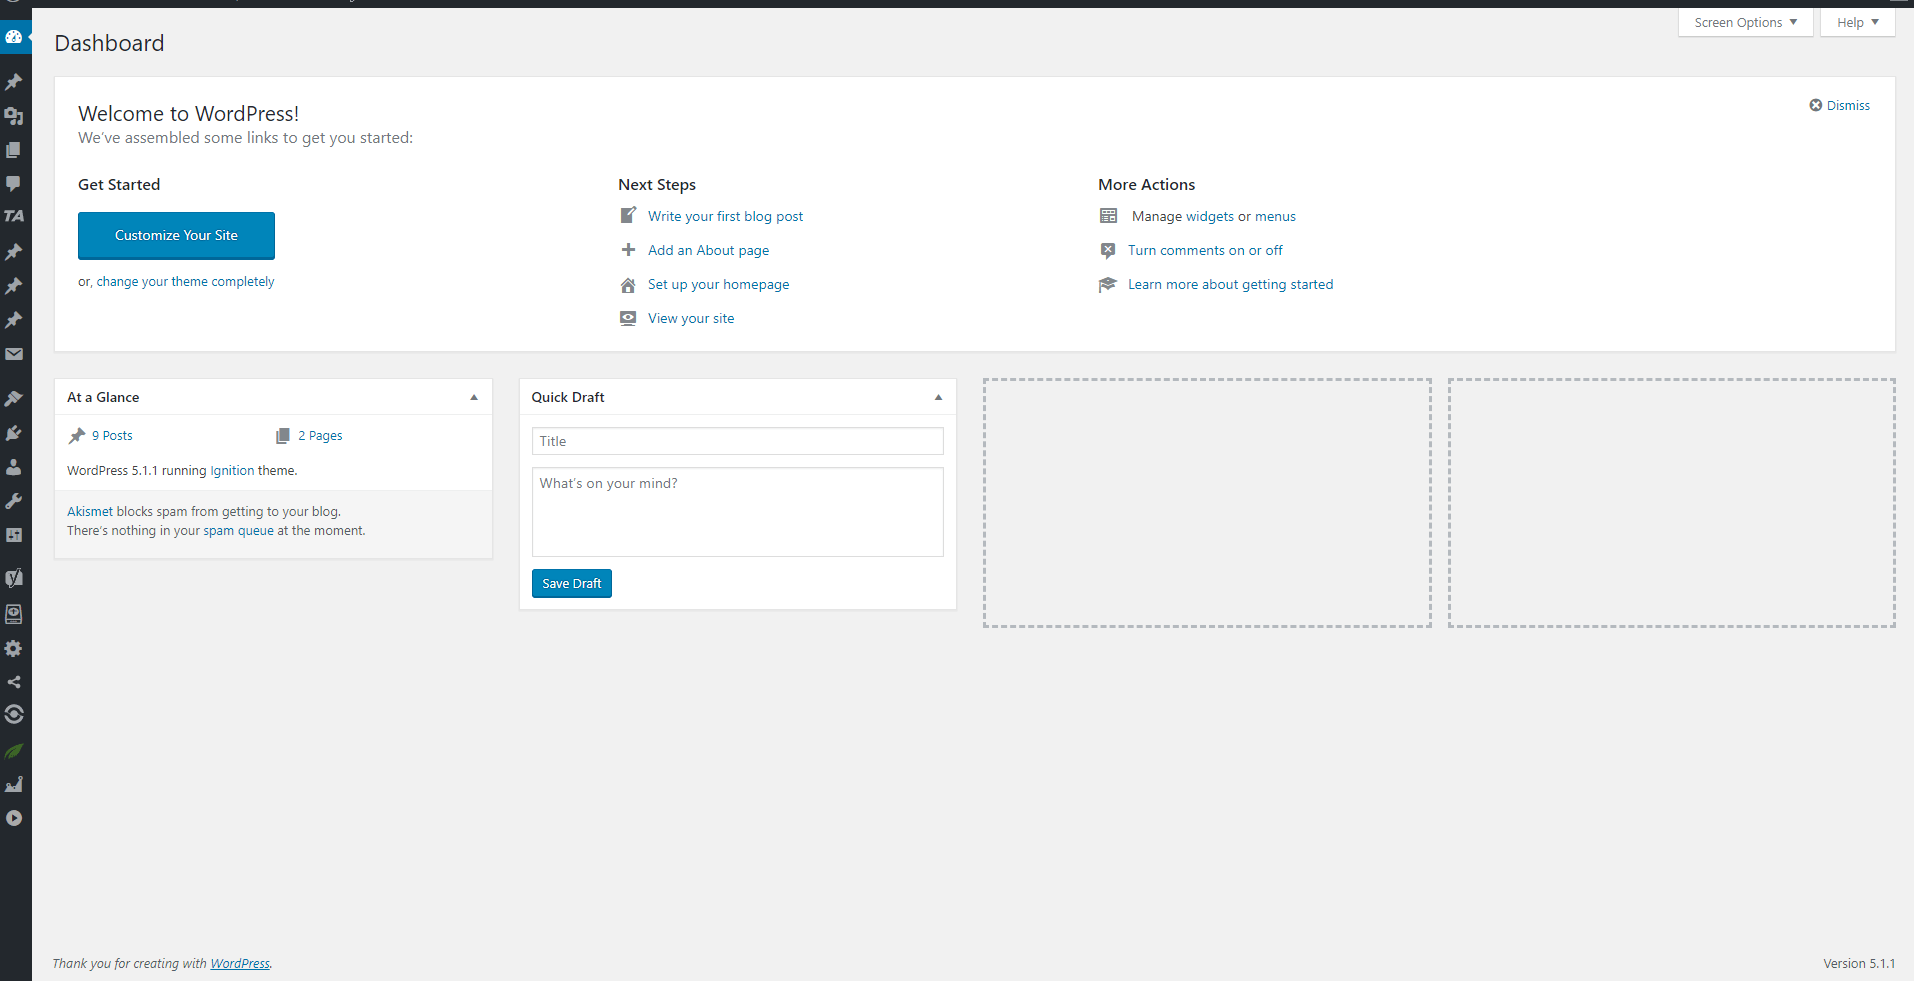Screen dimensions: 1914x981
Task: Open the widgets link in More Actions
Action: tap(1210, 216)
